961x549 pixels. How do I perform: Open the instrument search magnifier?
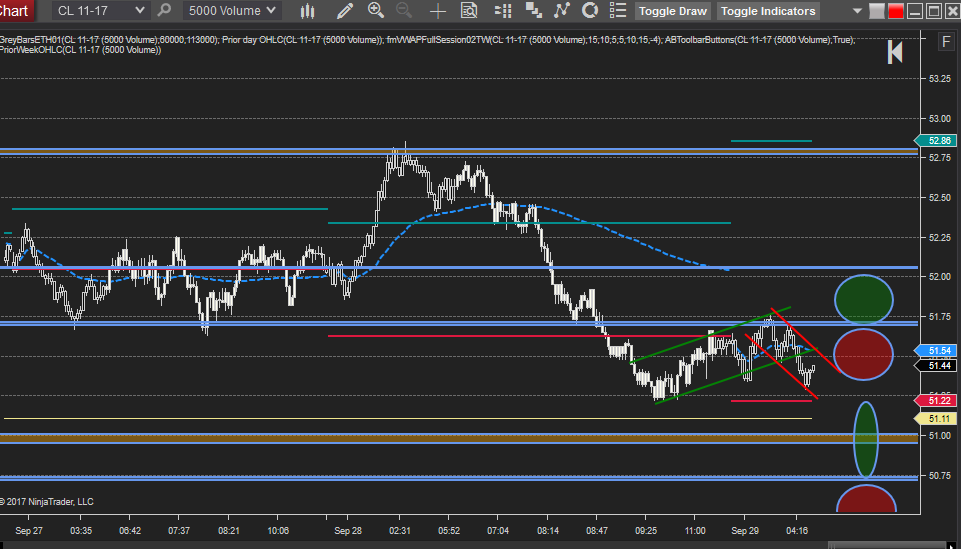[x=164, y=10]
